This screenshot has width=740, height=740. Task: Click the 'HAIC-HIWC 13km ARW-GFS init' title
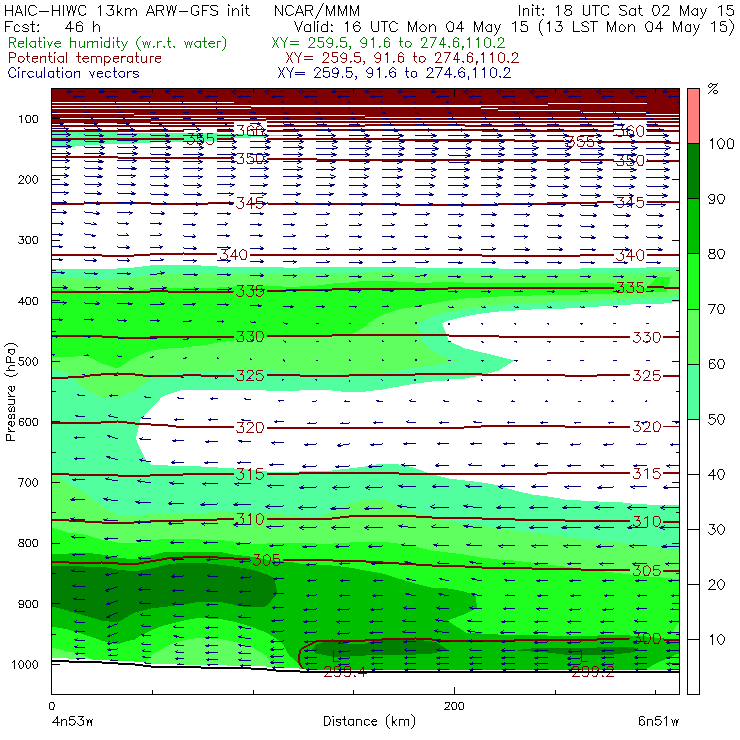(x=127, y=10)
